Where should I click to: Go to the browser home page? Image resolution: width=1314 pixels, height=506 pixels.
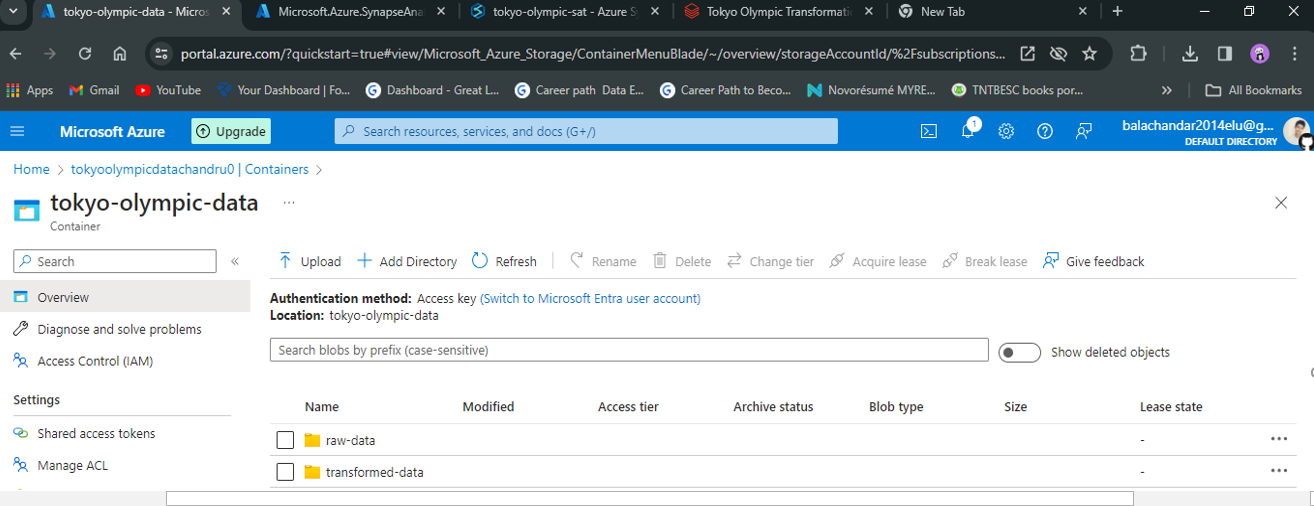point(120,54)
